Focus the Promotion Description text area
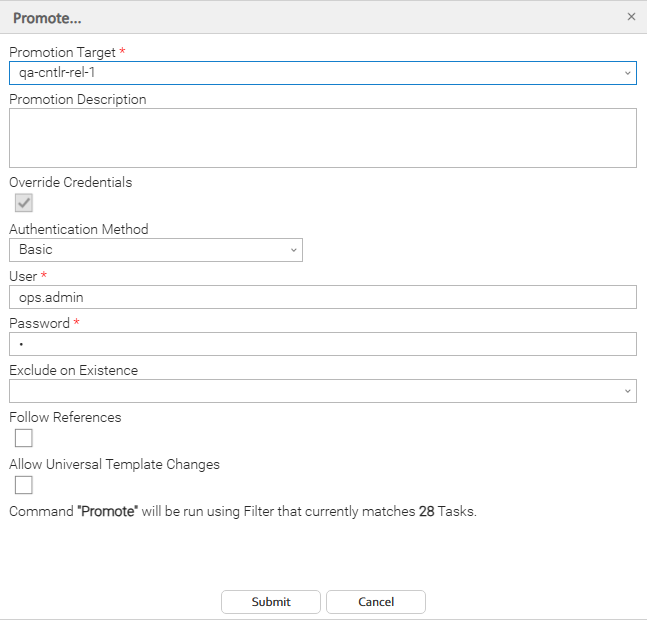Viewport: 647px width, 620px height. [x=322, y=138]
